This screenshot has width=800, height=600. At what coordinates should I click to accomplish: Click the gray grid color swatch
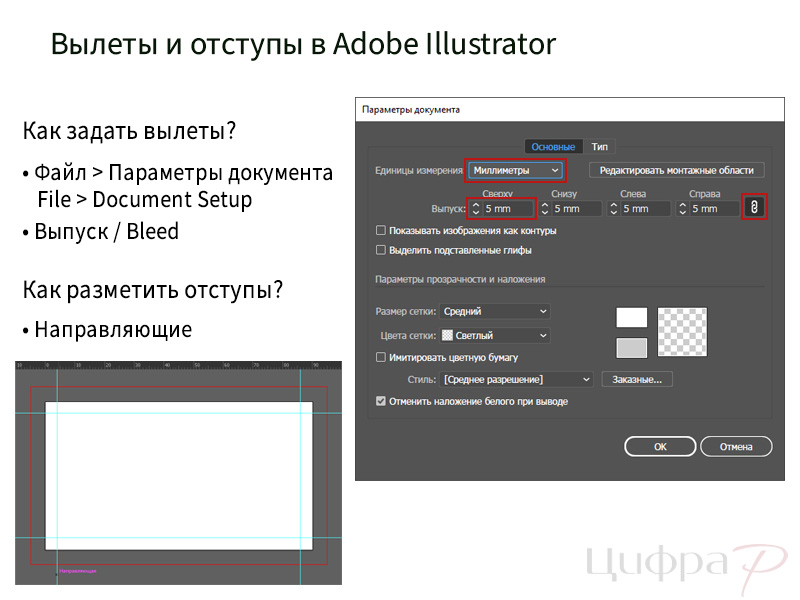click(632, 348)
